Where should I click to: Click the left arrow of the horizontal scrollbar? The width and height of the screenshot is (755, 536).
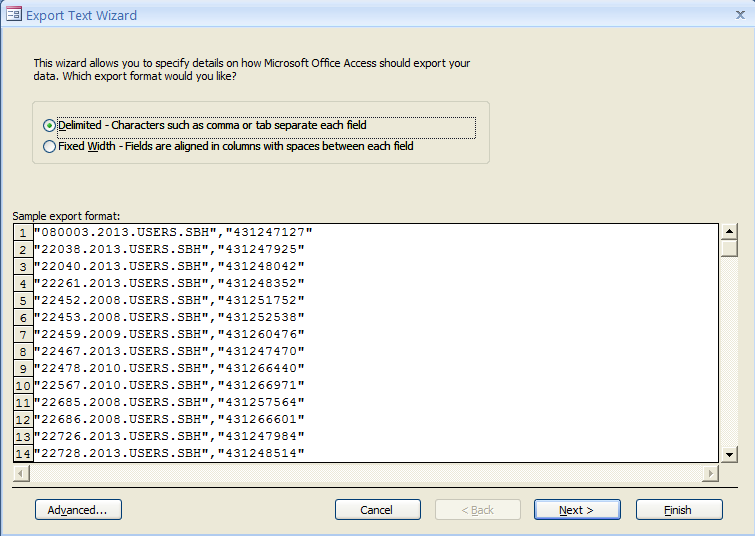click(x=21, y=473)
